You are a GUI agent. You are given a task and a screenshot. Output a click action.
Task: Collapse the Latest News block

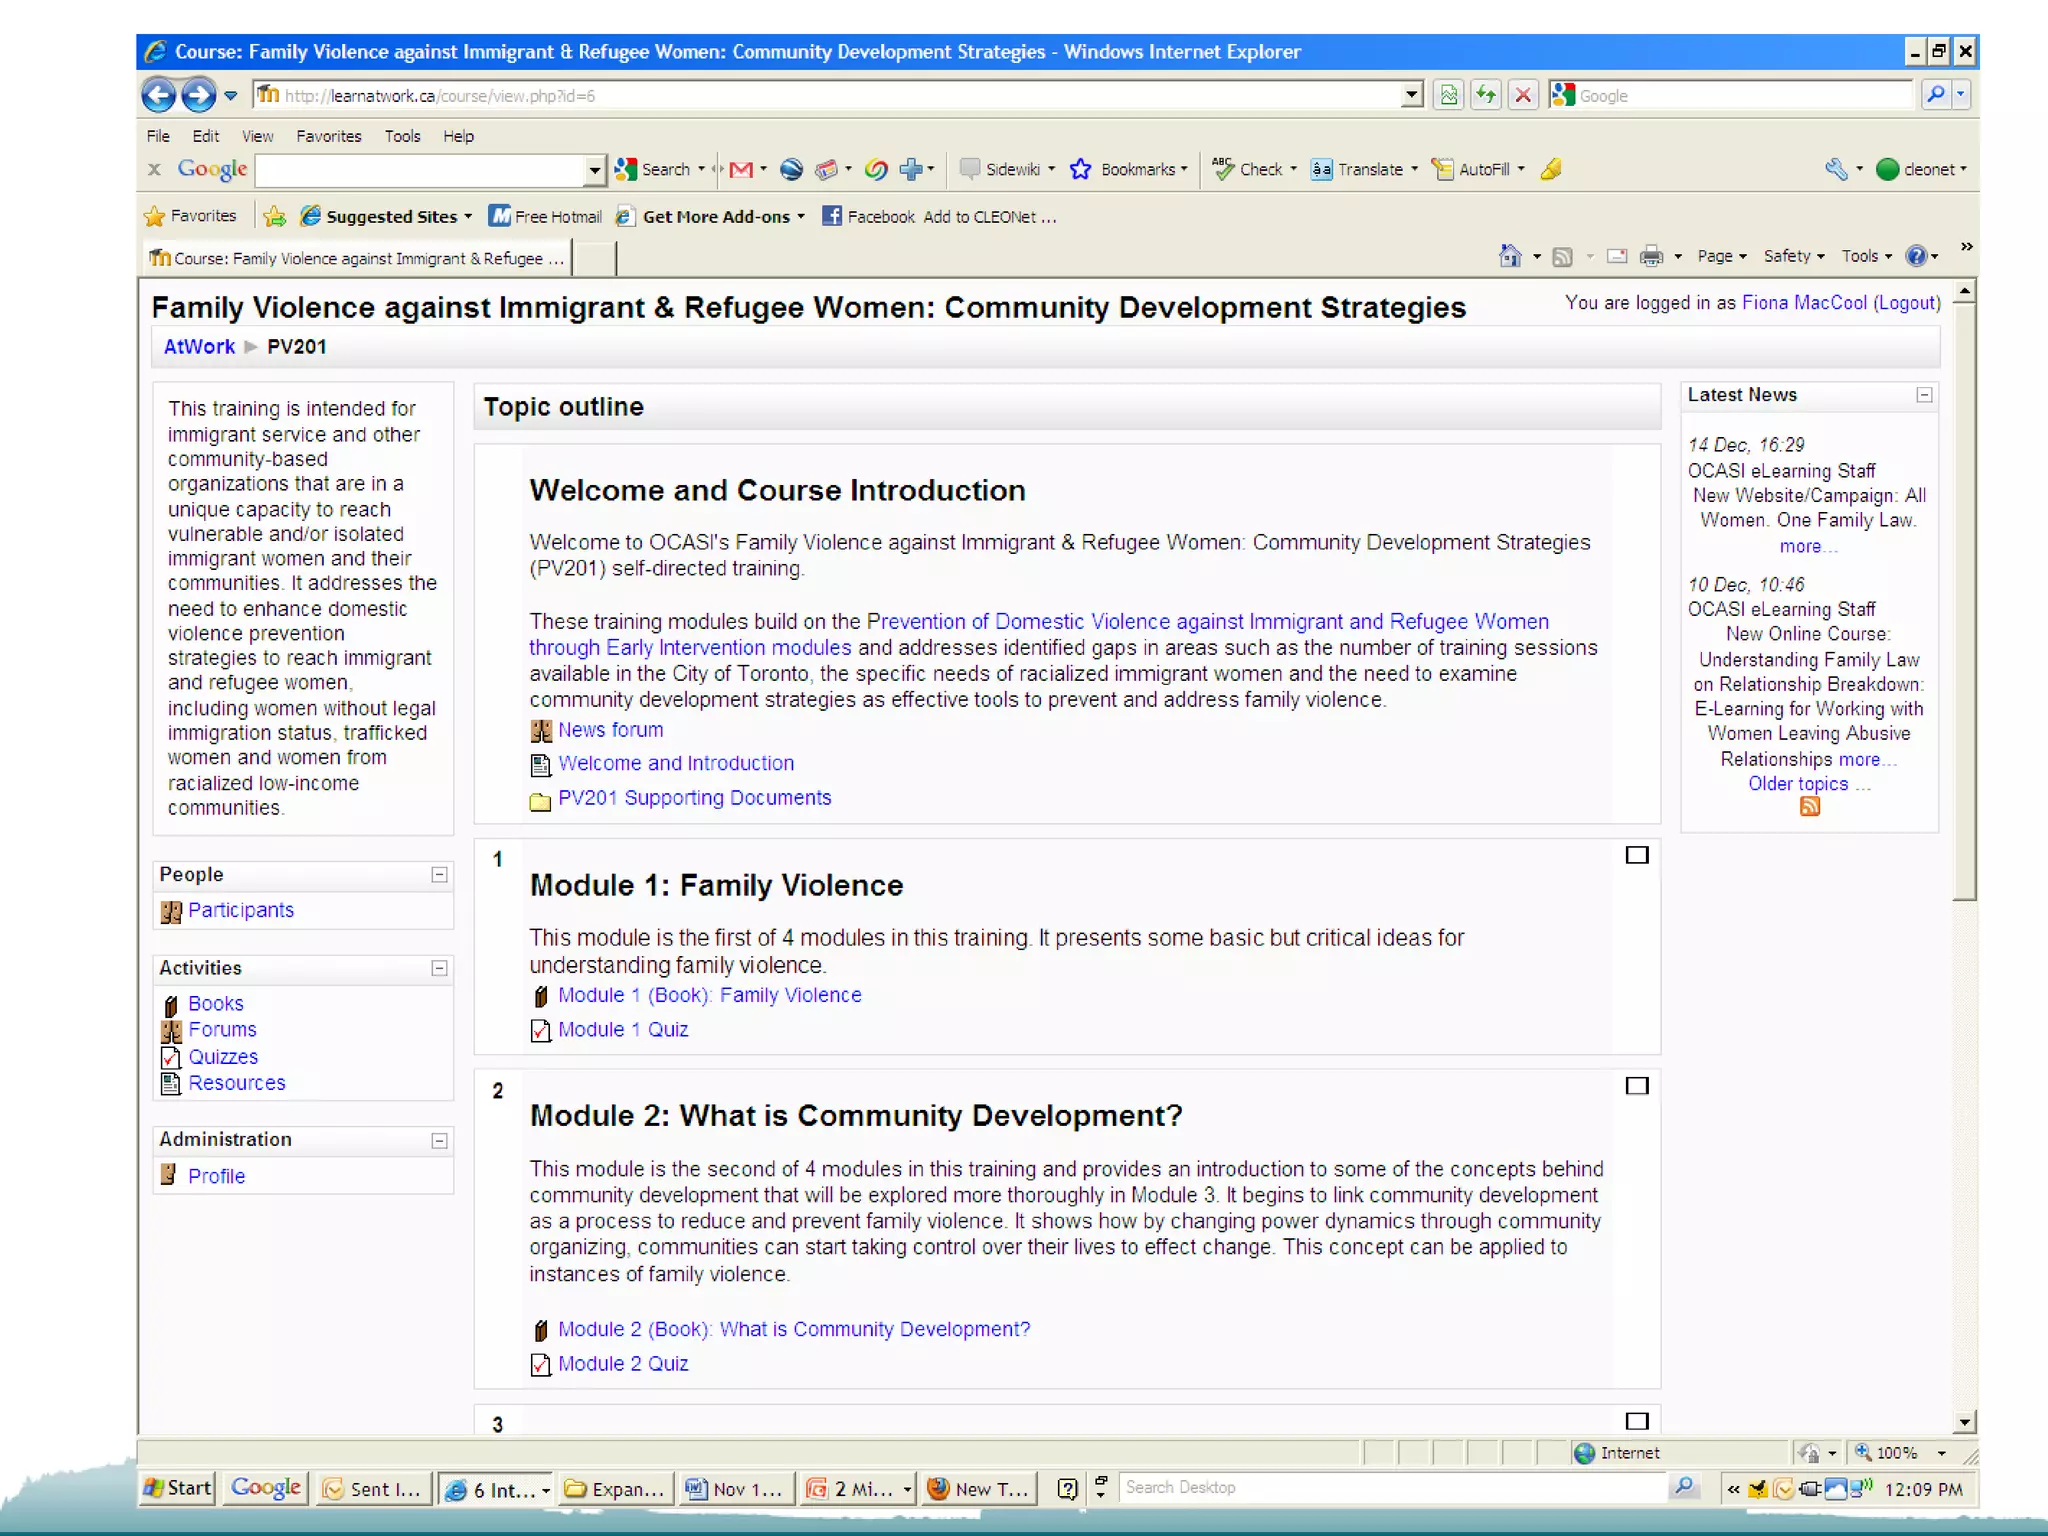click(x=1924, y=395)
